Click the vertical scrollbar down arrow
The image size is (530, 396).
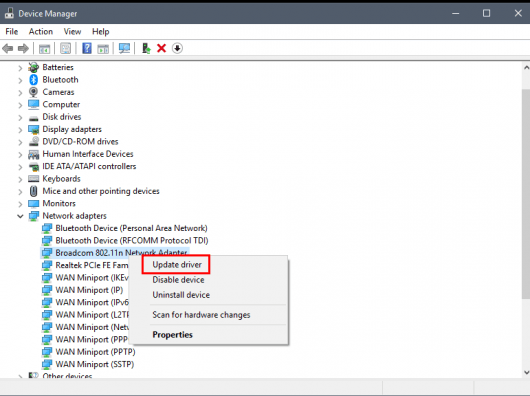526,372
